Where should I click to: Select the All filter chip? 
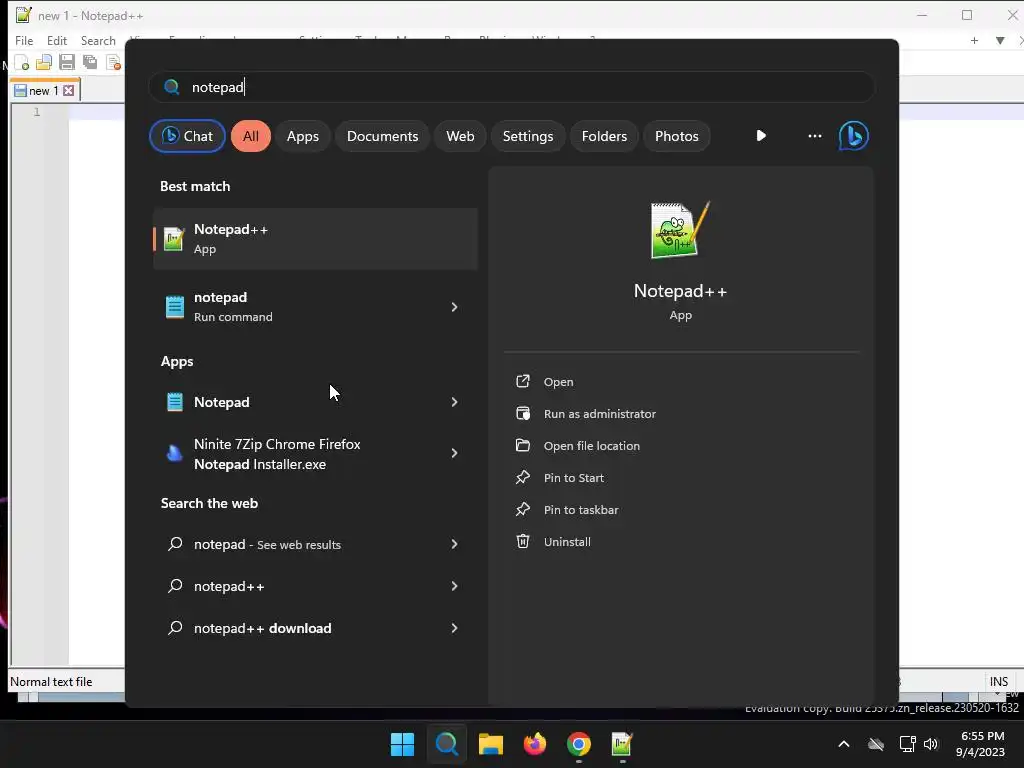tap(251, 136)
